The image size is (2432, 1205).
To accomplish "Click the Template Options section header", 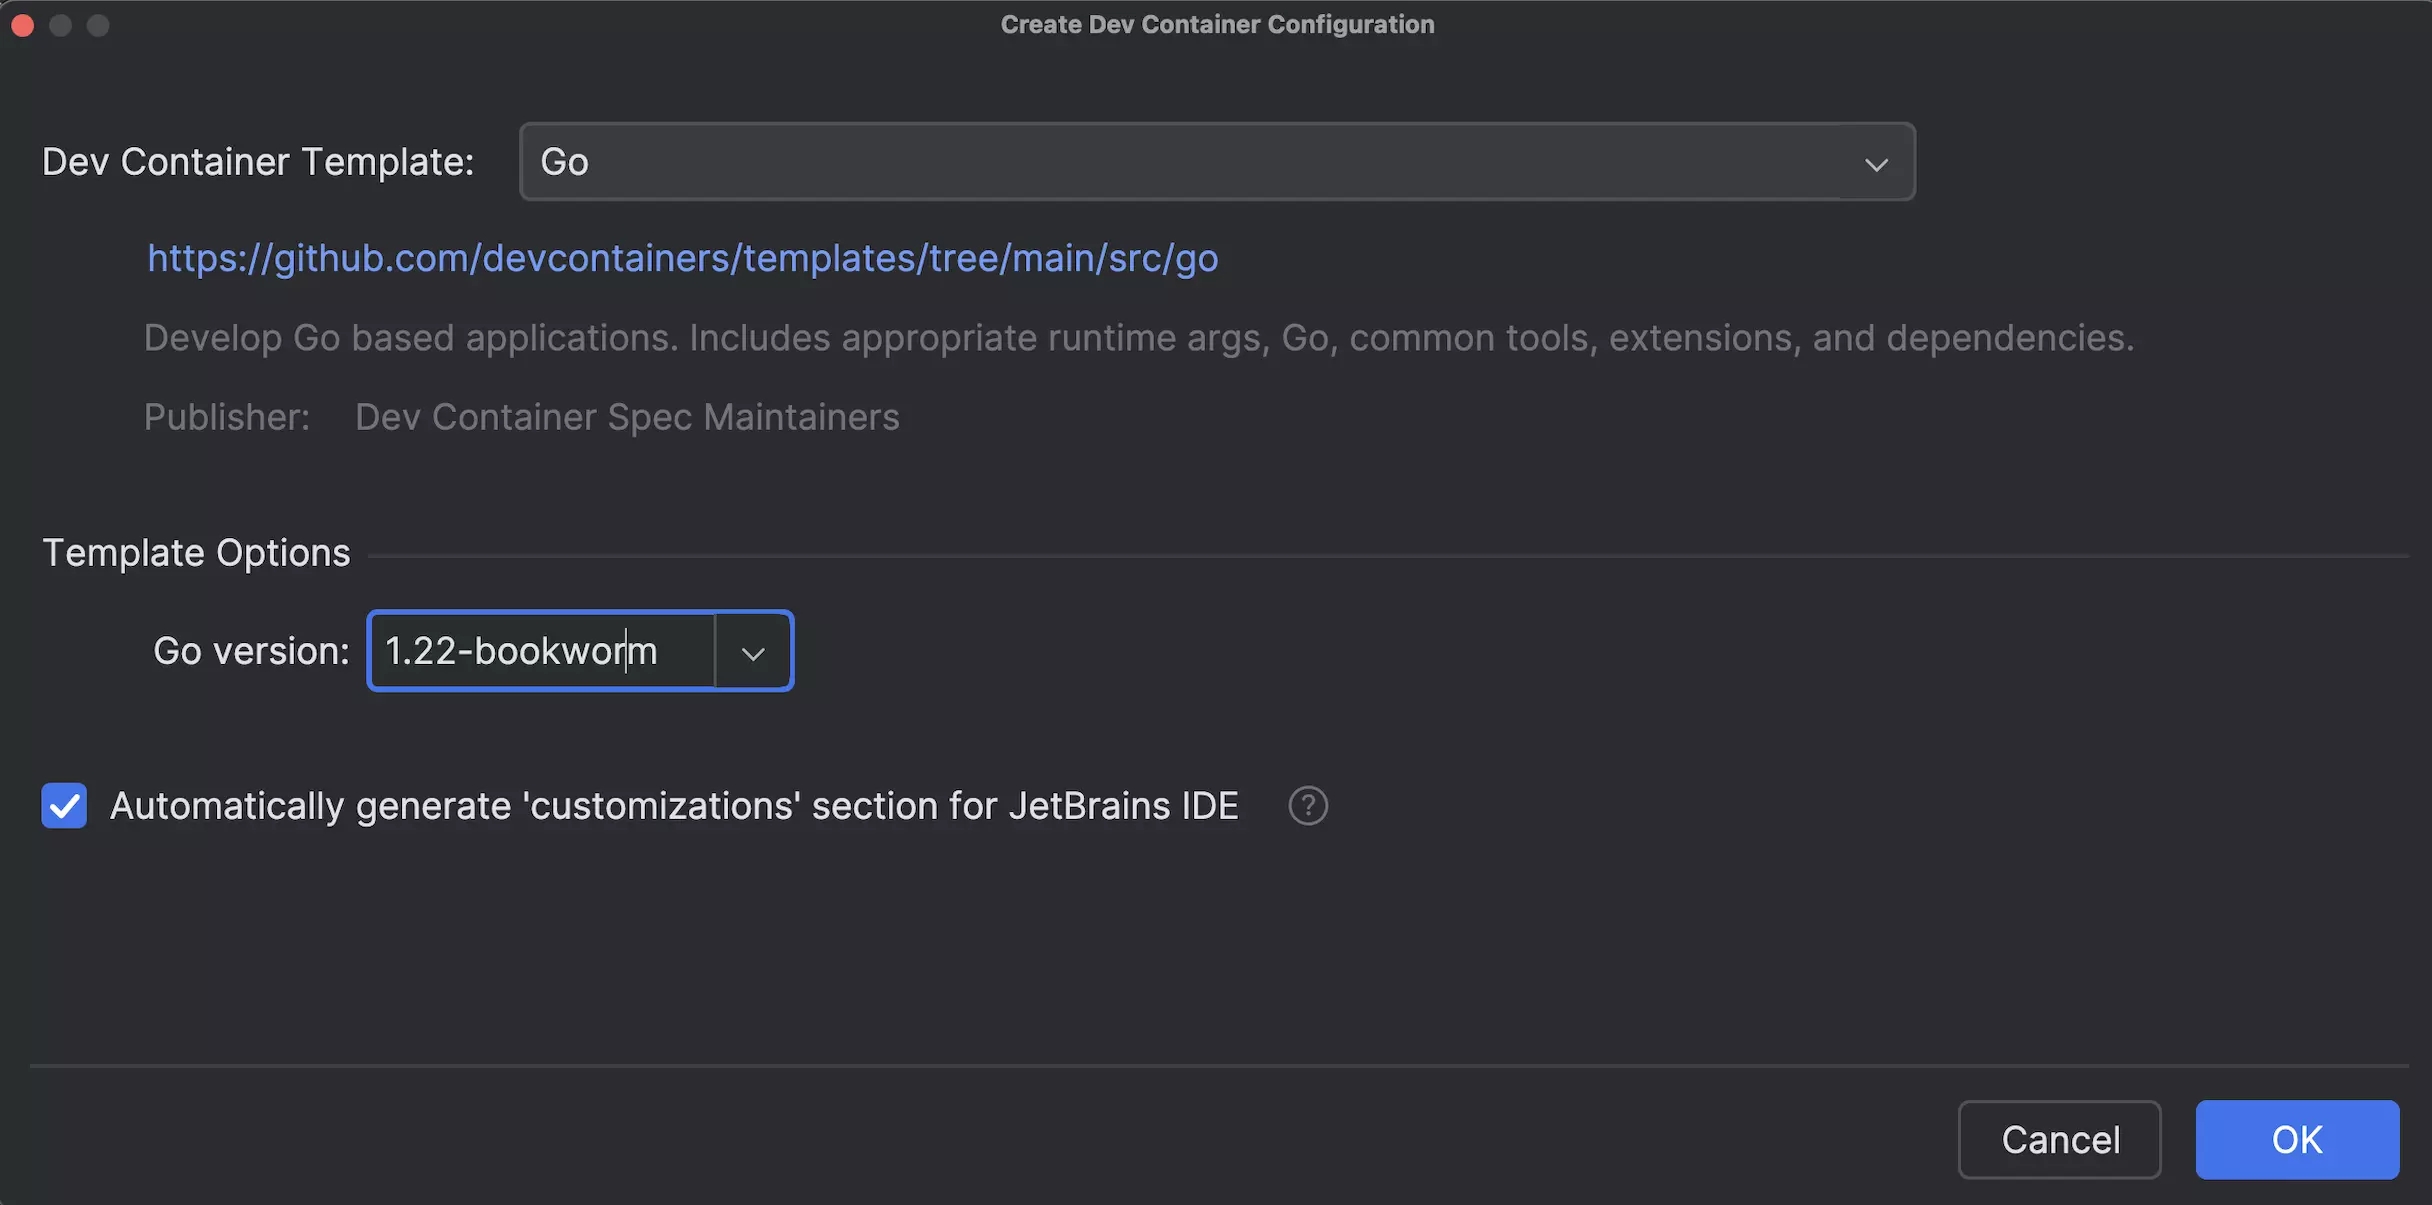I will [196, 553].
